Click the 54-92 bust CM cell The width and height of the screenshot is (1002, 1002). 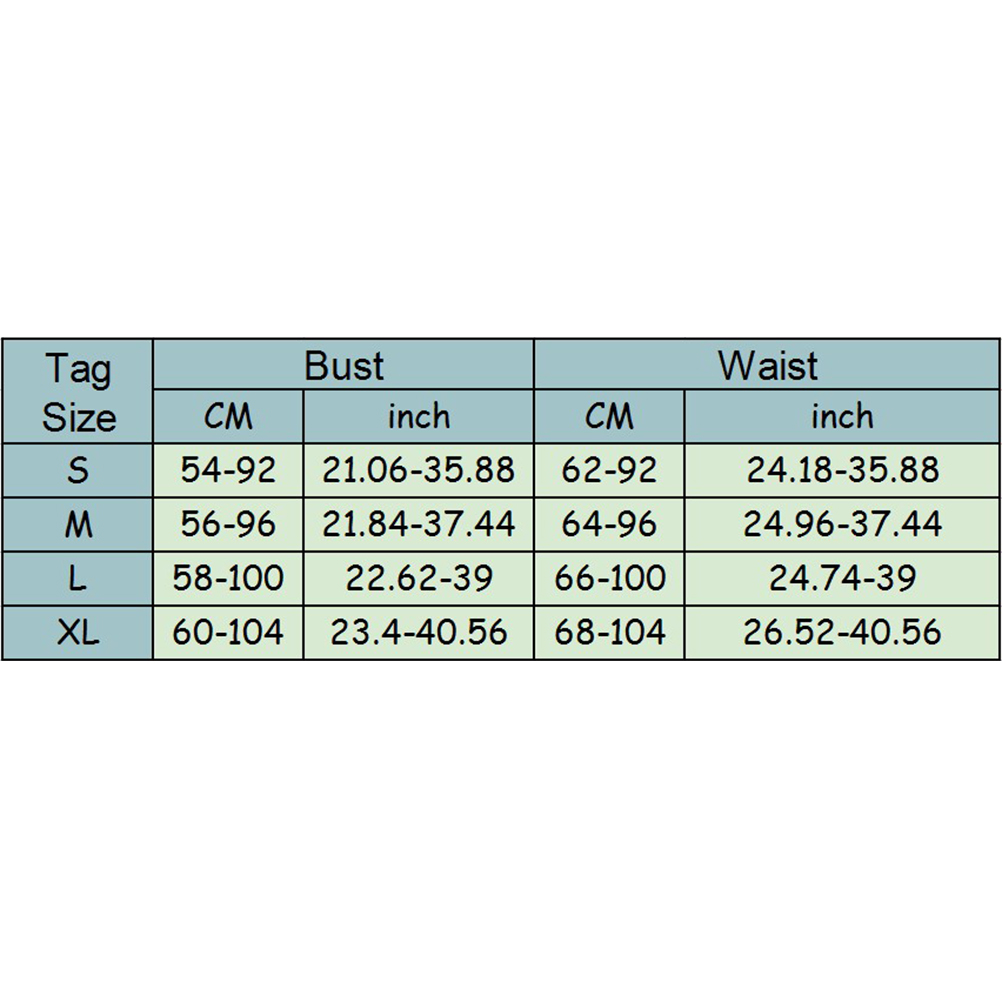[228, 470]
